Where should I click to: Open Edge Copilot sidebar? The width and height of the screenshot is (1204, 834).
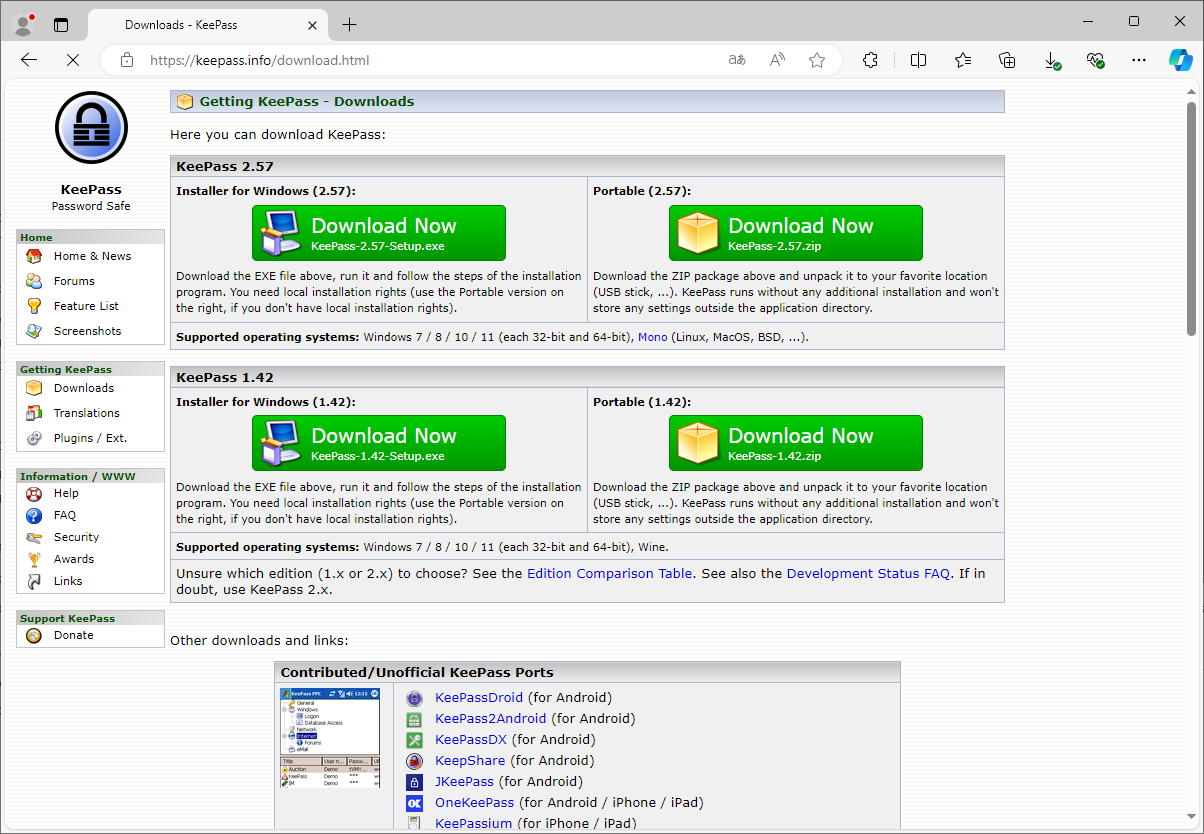pyautogui.click(x=1181, y=60)
